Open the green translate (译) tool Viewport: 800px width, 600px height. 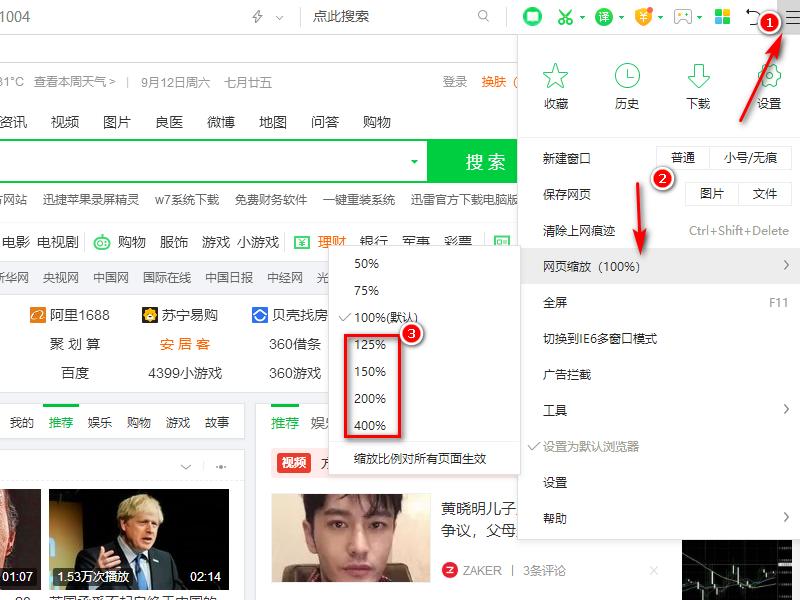tap(605, 16)
